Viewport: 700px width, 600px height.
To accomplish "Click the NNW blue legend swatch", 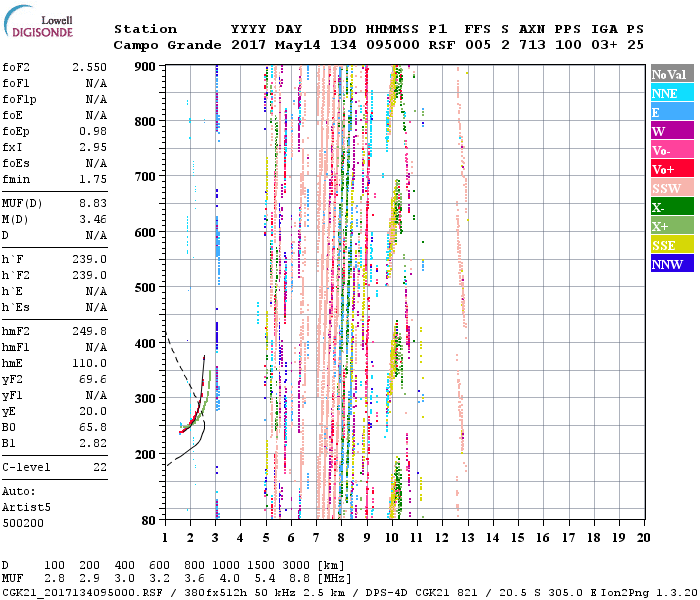I will click(670, 264).
